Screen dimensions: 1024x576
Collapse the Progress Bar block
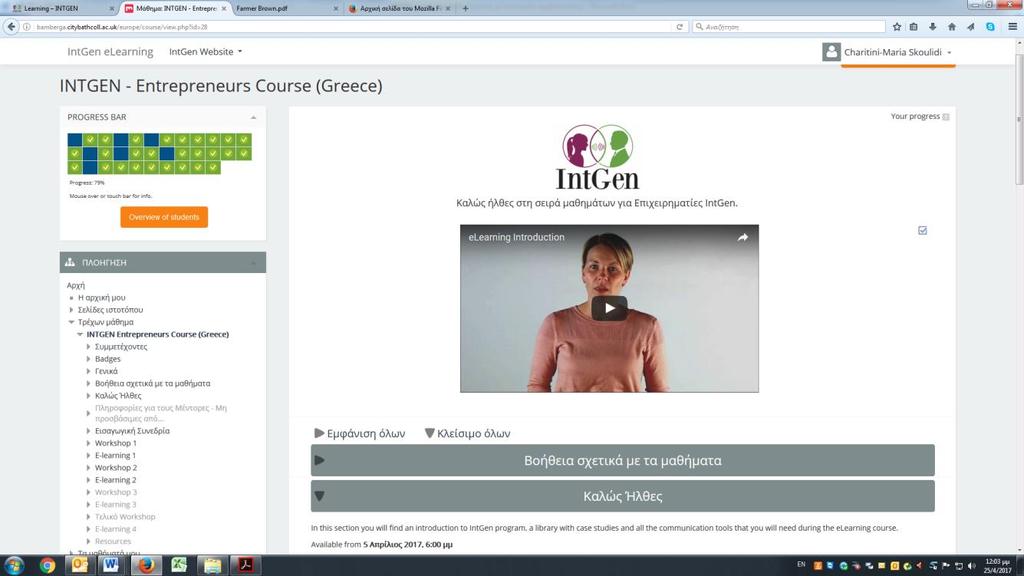(253, 118)
